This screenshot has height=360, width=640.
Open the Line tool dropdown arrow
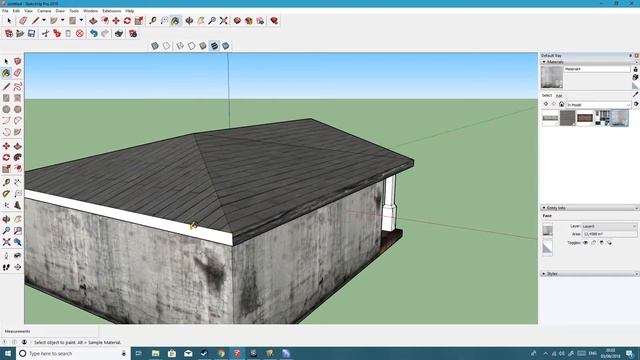(x=44, y=20)
